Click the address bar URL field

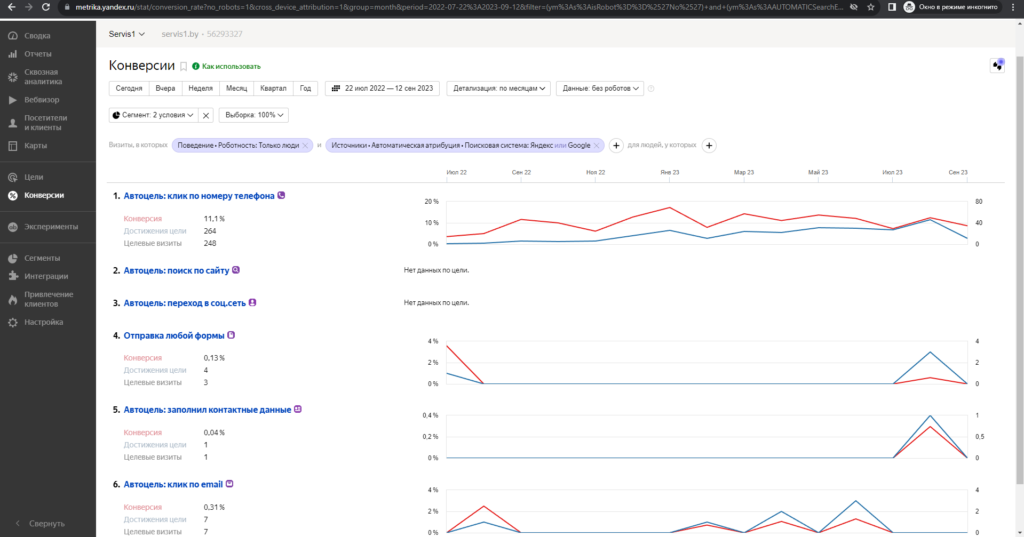tap(459, 7)
